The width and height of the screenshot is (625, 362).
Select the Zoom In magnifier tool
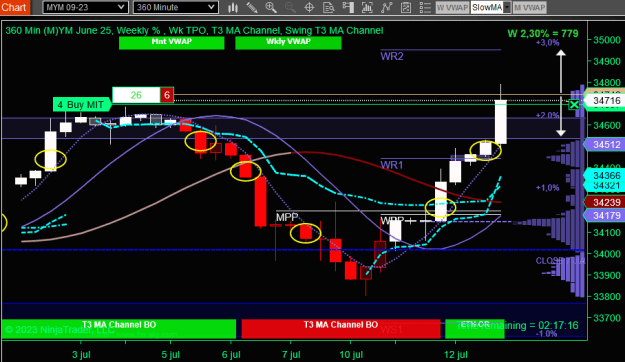(x=271, y=8)
